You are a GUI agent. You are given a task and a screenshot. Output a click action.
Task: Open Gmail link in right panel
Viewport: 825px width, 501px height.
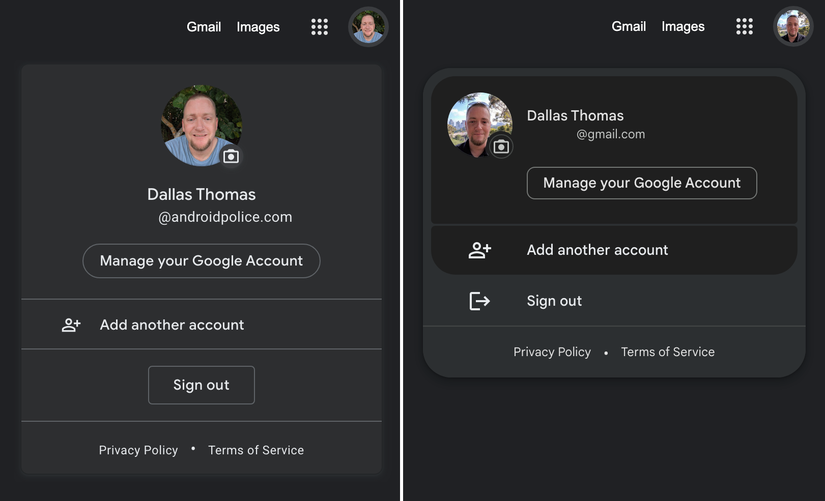click(x=629, y=26)
